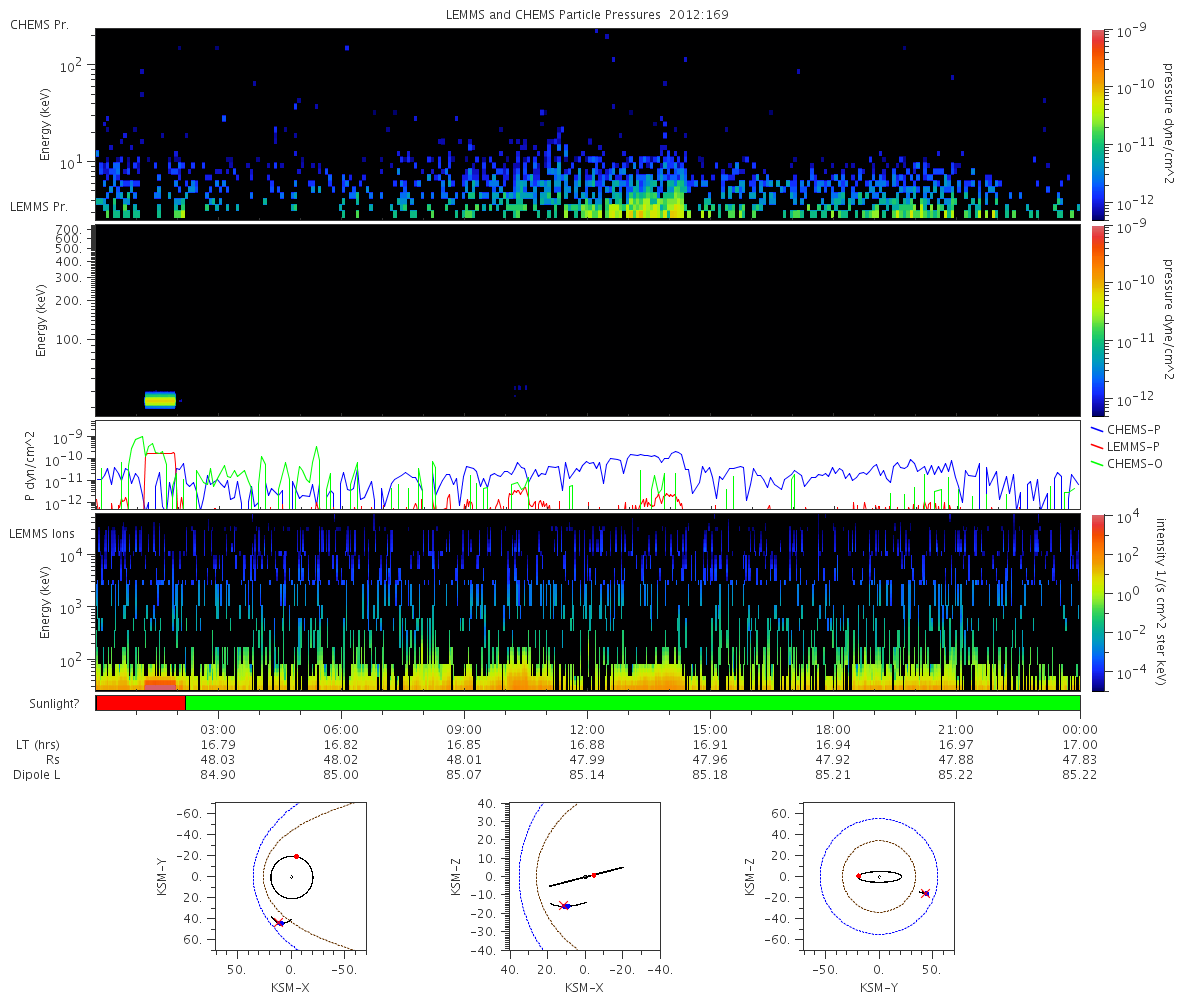This screenshot has height=1000, width=1200.
Task: Click the red segment of the Sunlight bar
Action: tap(140, 703)
